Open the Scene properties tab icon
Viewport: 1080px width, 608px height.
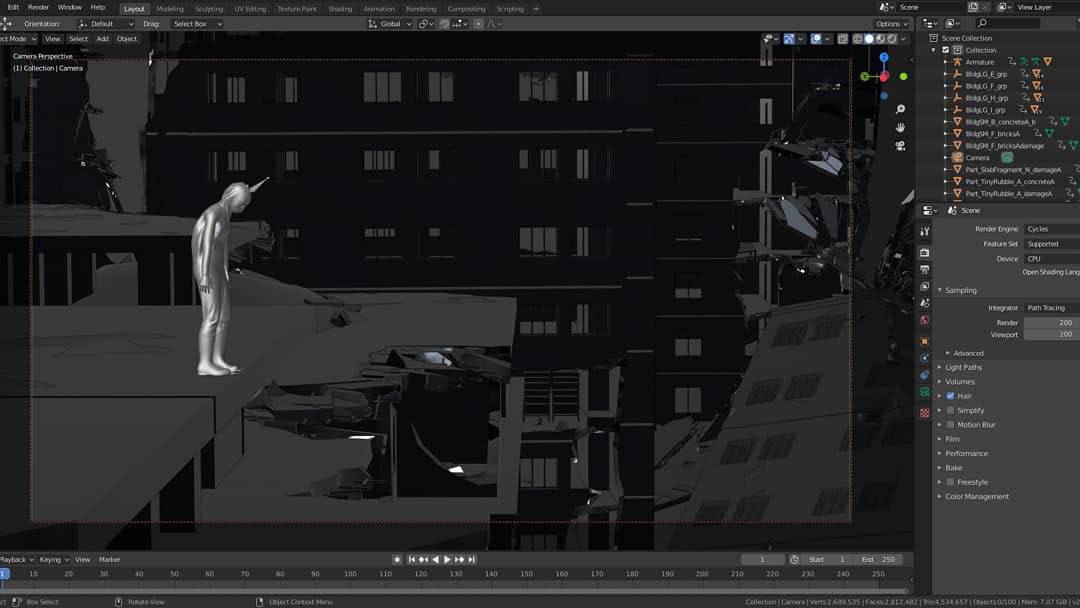coord(924,303)
